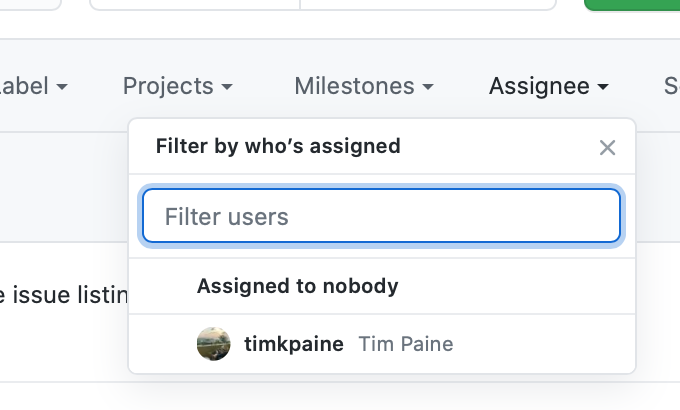Open the Milestones filter dropdown
680x410 pixels.
tap(364, 86)
